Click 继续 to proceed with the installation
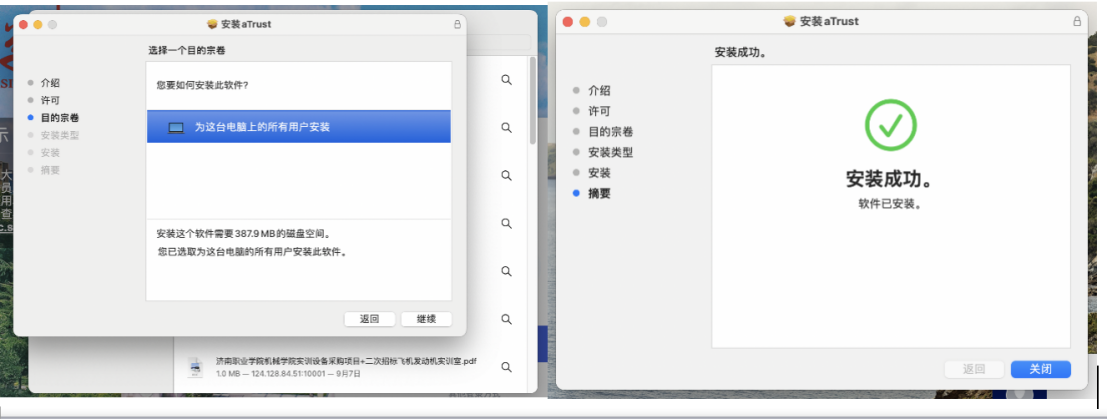Screen dimensions: 1107x420 coord(426,319)
